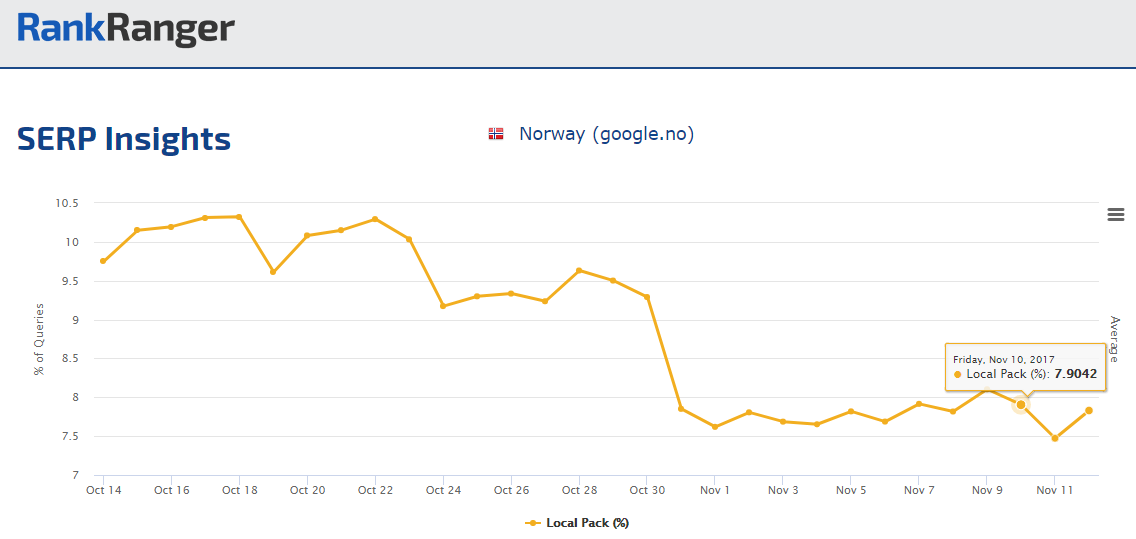
Task: Select the Oct 24 data point
Action: point(443,306)
